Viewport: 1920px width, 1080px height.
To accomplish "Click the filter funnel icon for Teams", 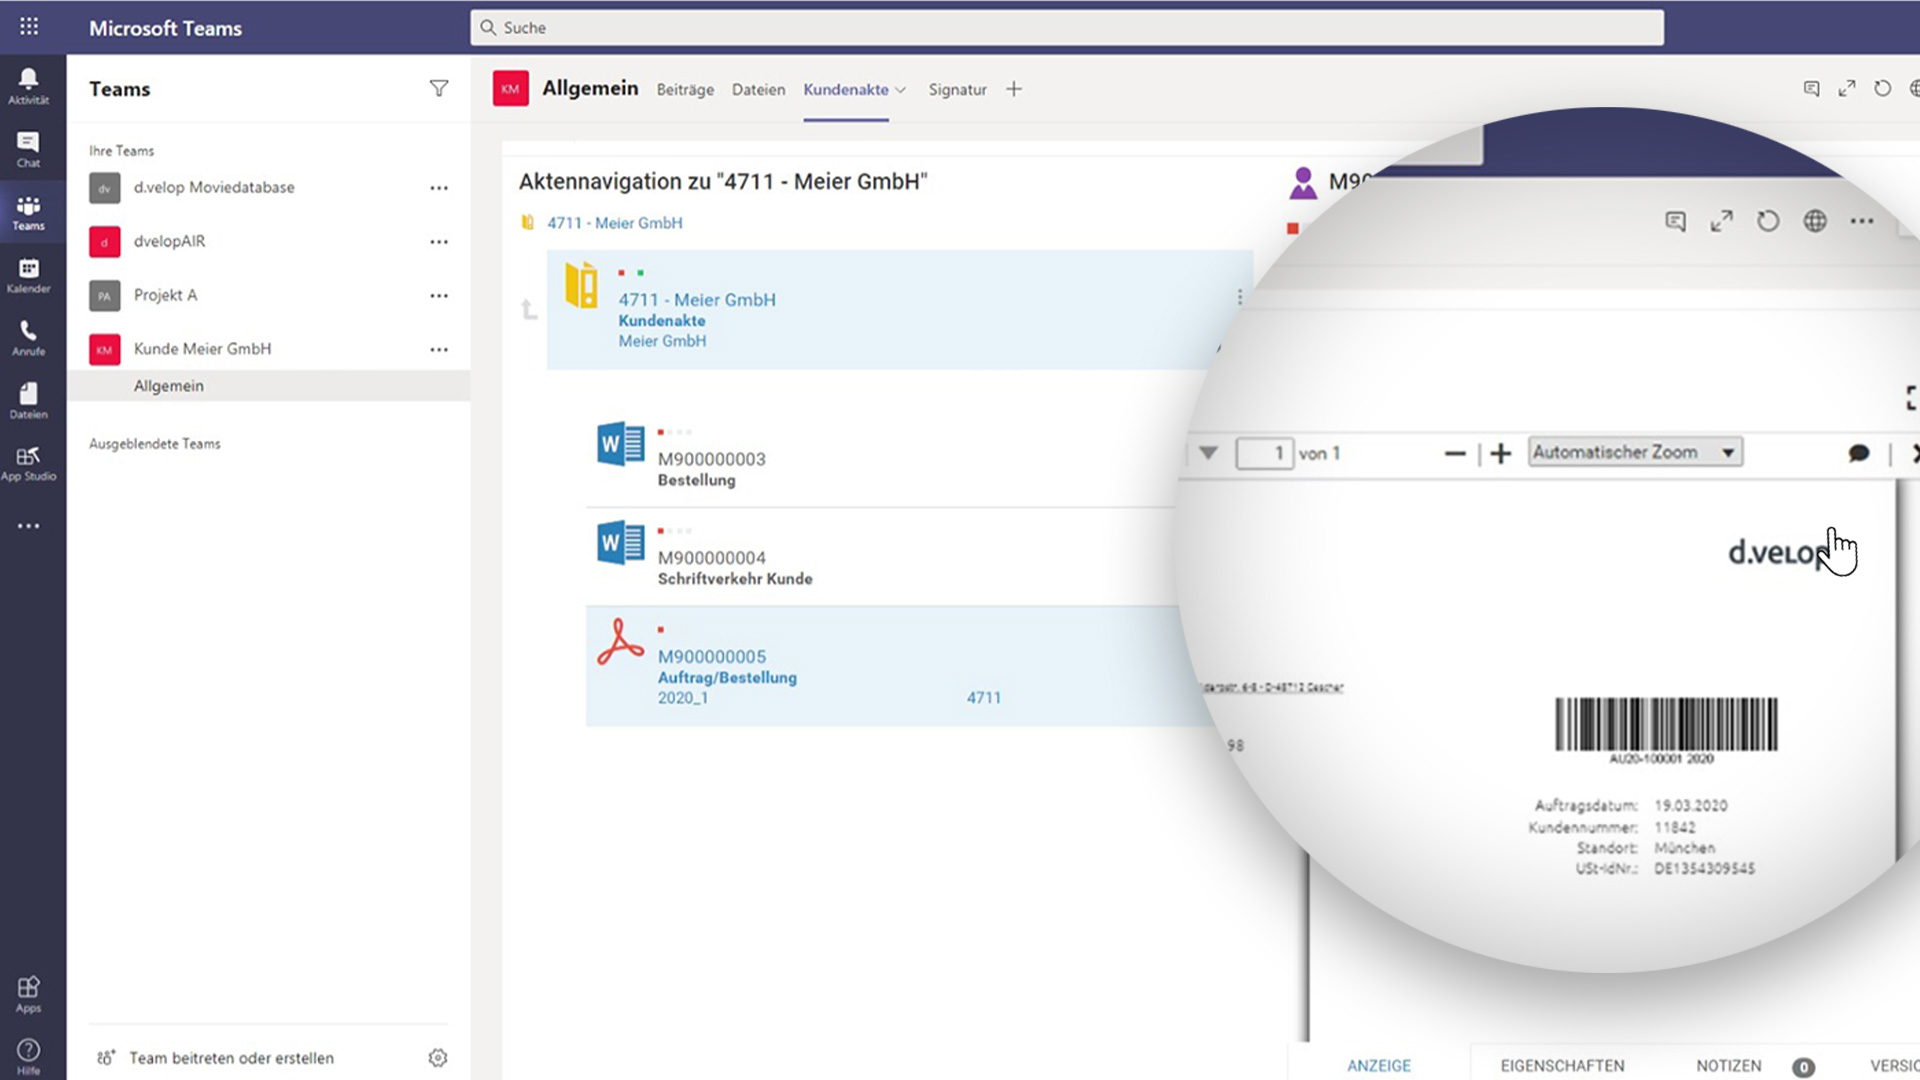I will 438,89.
